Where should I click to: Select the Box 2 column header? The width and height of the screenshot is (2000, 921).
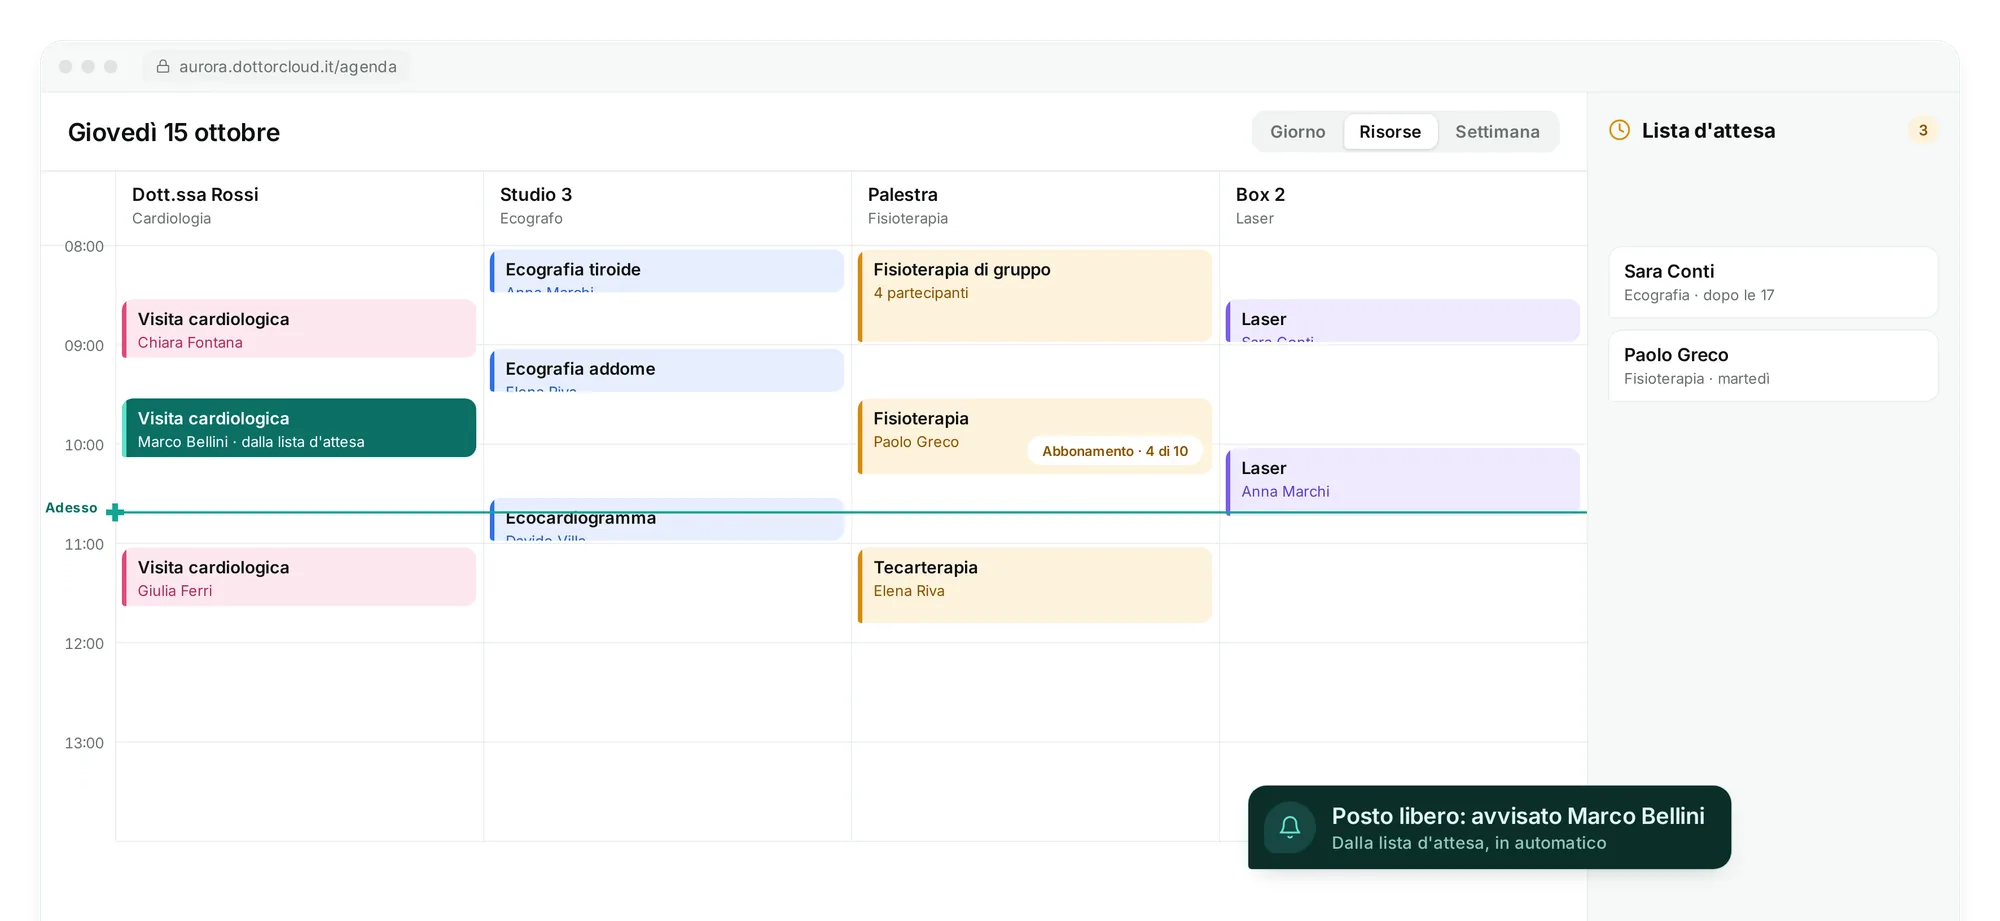point(1403,206)
